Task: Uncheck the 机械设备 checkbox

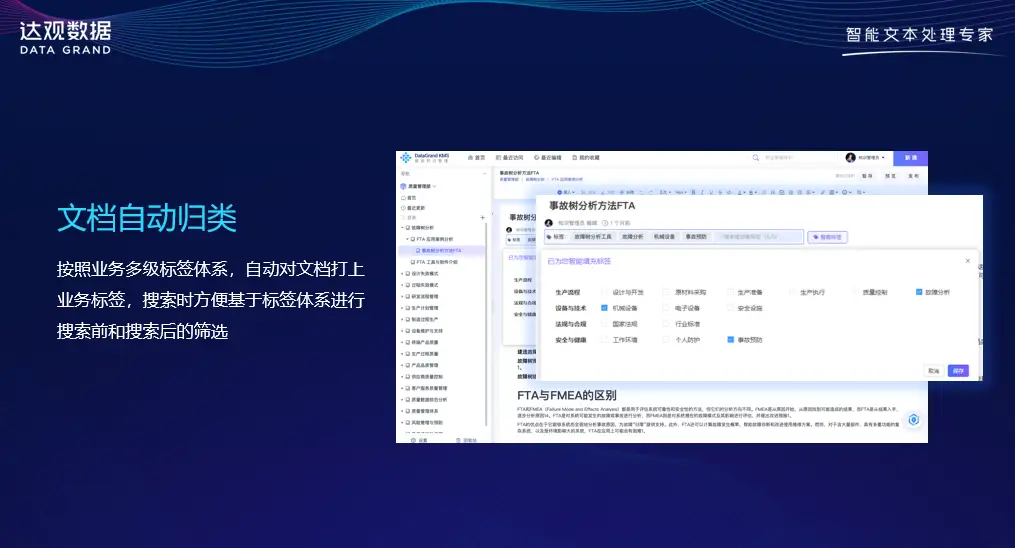Action: pyautogui.click(x=605, y=308)
